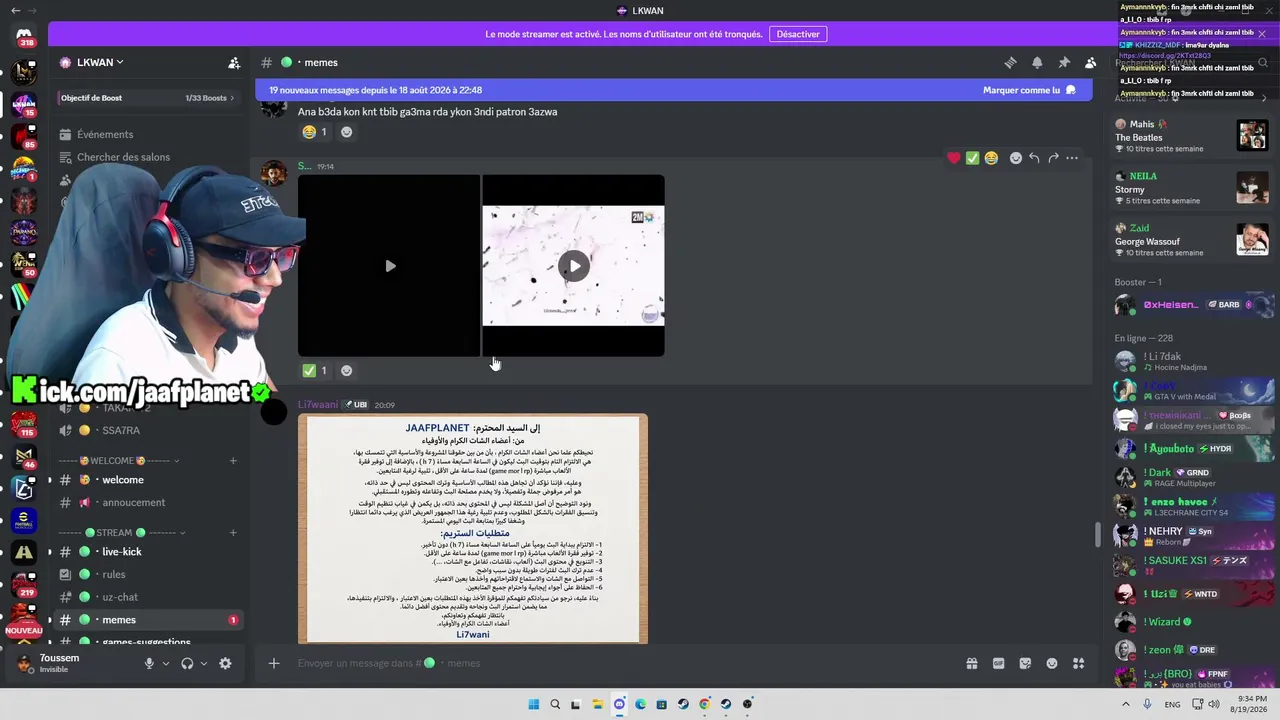
Task: Open the emoji picker in message bar
Action: click(1052, 663)
